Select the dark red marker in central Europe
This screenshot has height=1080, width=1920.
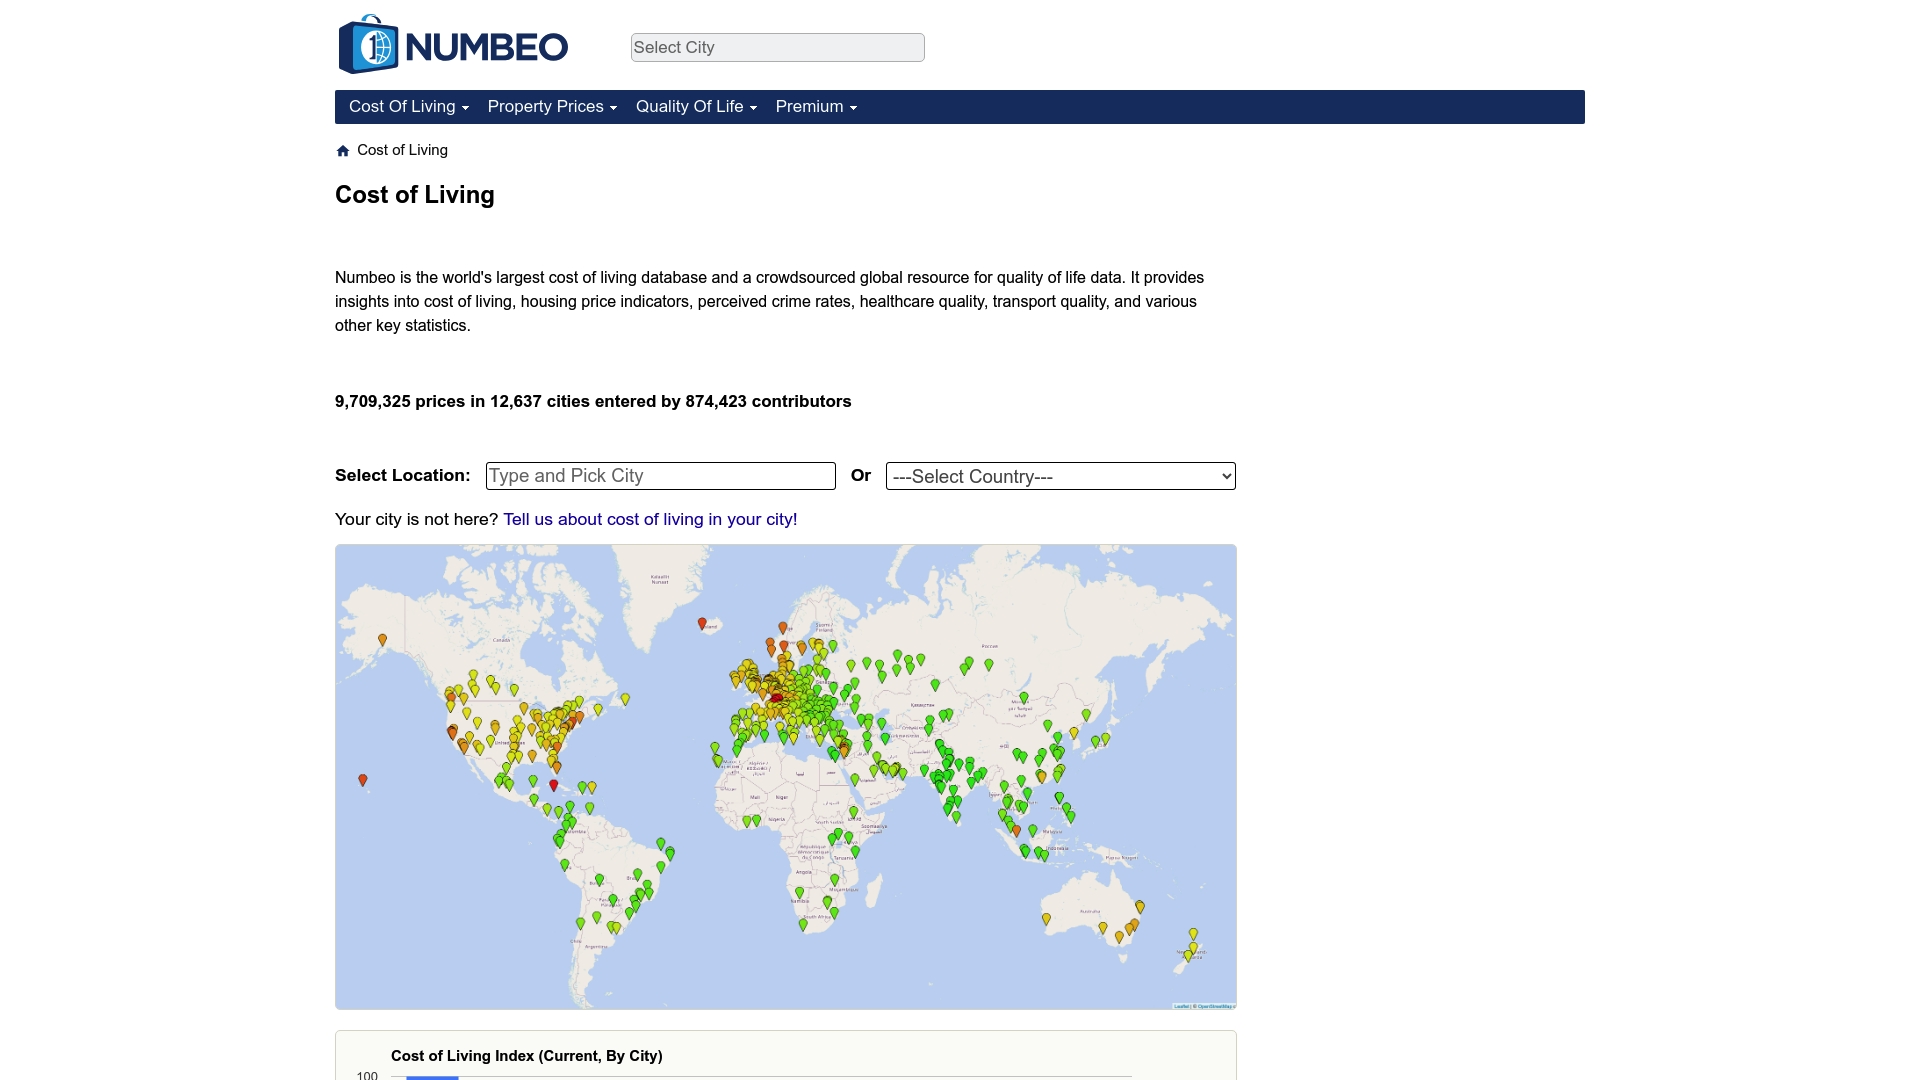778,698
